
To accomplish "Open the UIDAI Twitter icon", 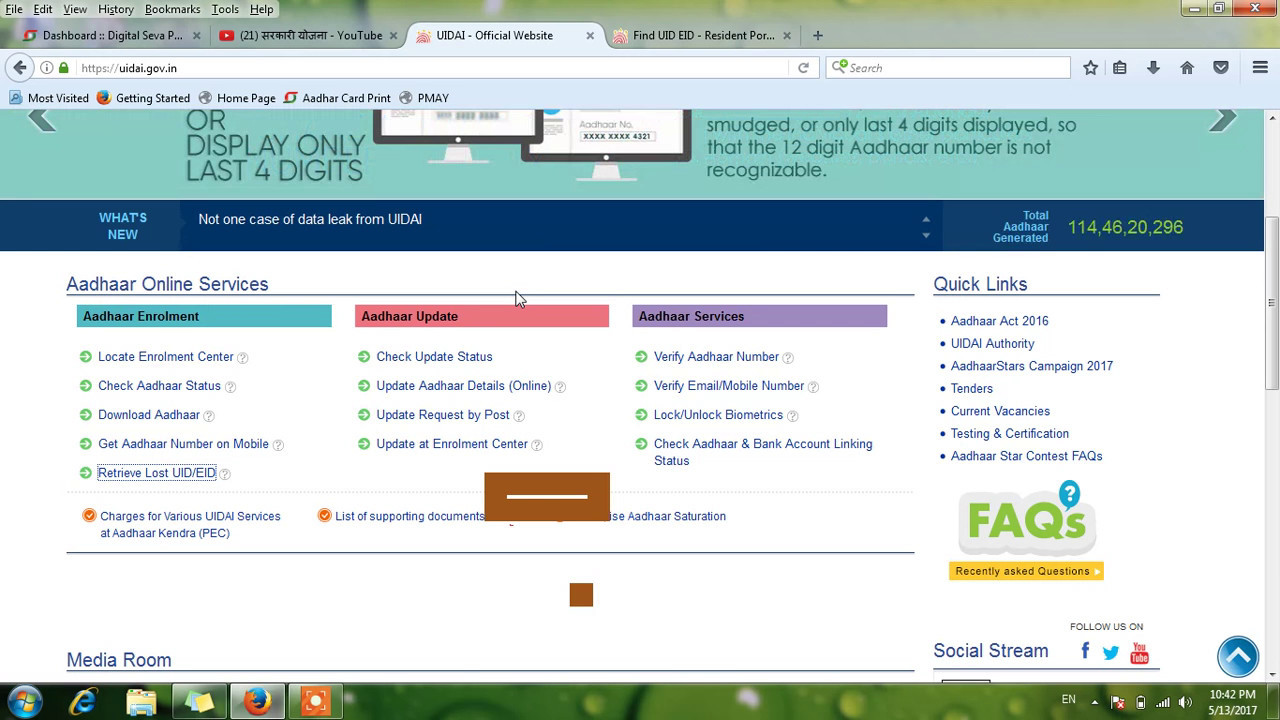I will (x=1111, y=653).
